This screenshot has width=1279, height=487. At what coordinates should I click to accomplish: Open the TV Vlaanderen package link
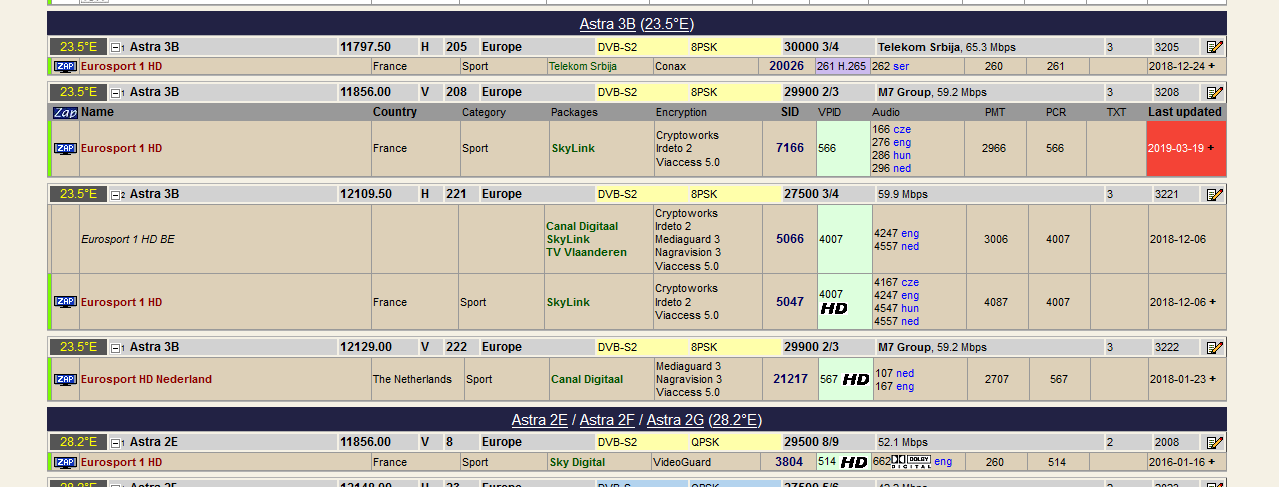pos(587,252)
